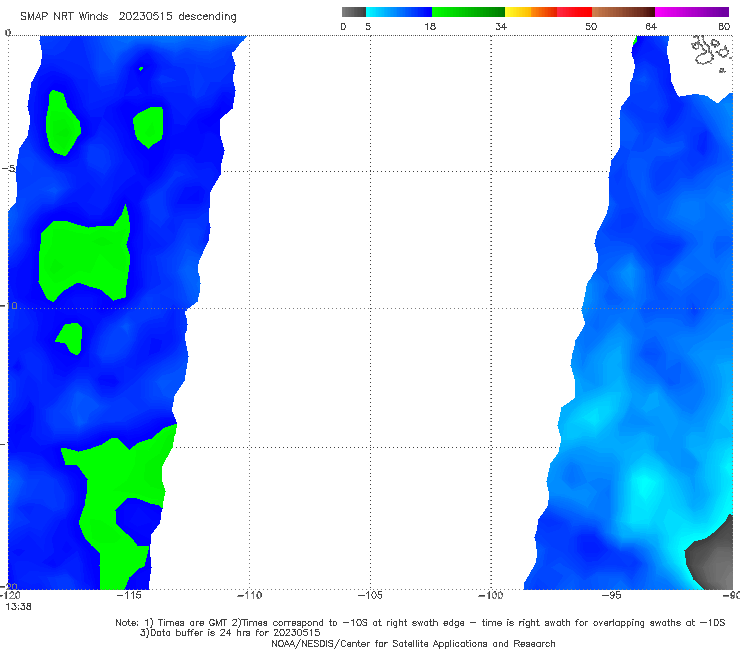Click the latitude label -10 on left axis
The height and width of the screenshot is (650, 740).
click(9, 306)
